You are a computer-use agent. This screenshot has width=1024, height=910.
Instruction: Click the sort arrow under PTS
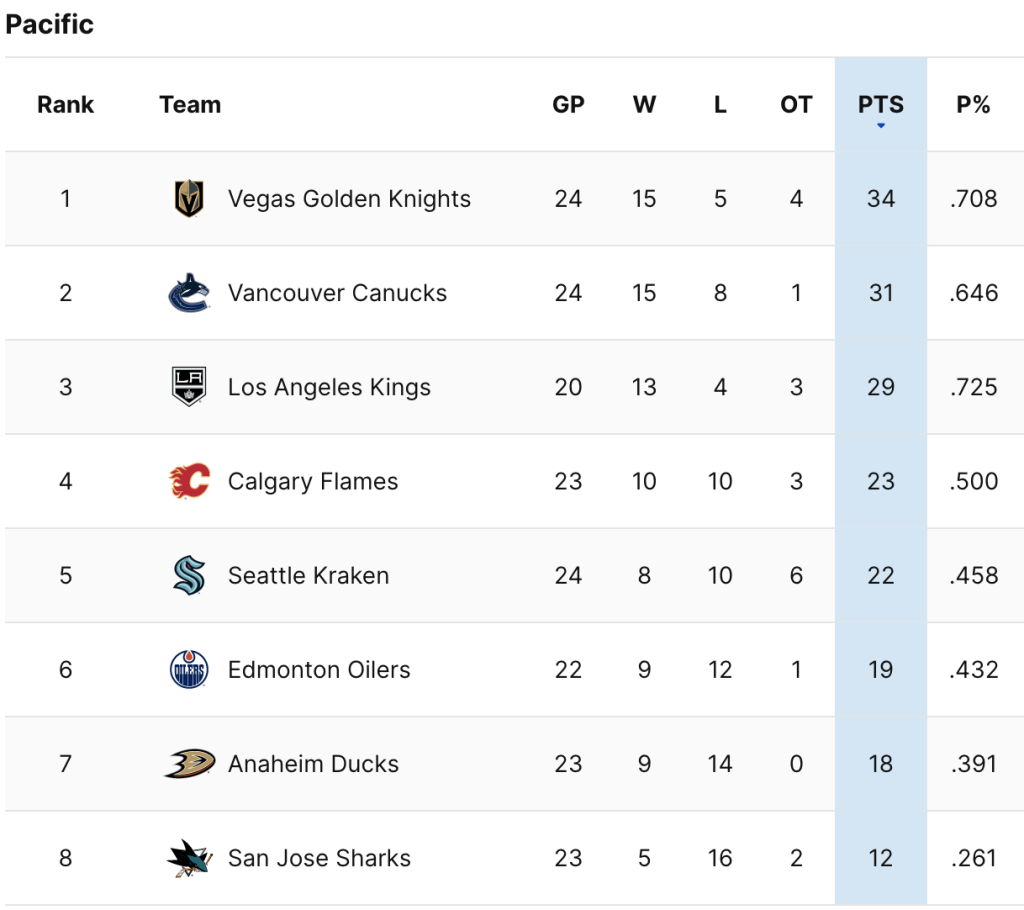(880, 124)
